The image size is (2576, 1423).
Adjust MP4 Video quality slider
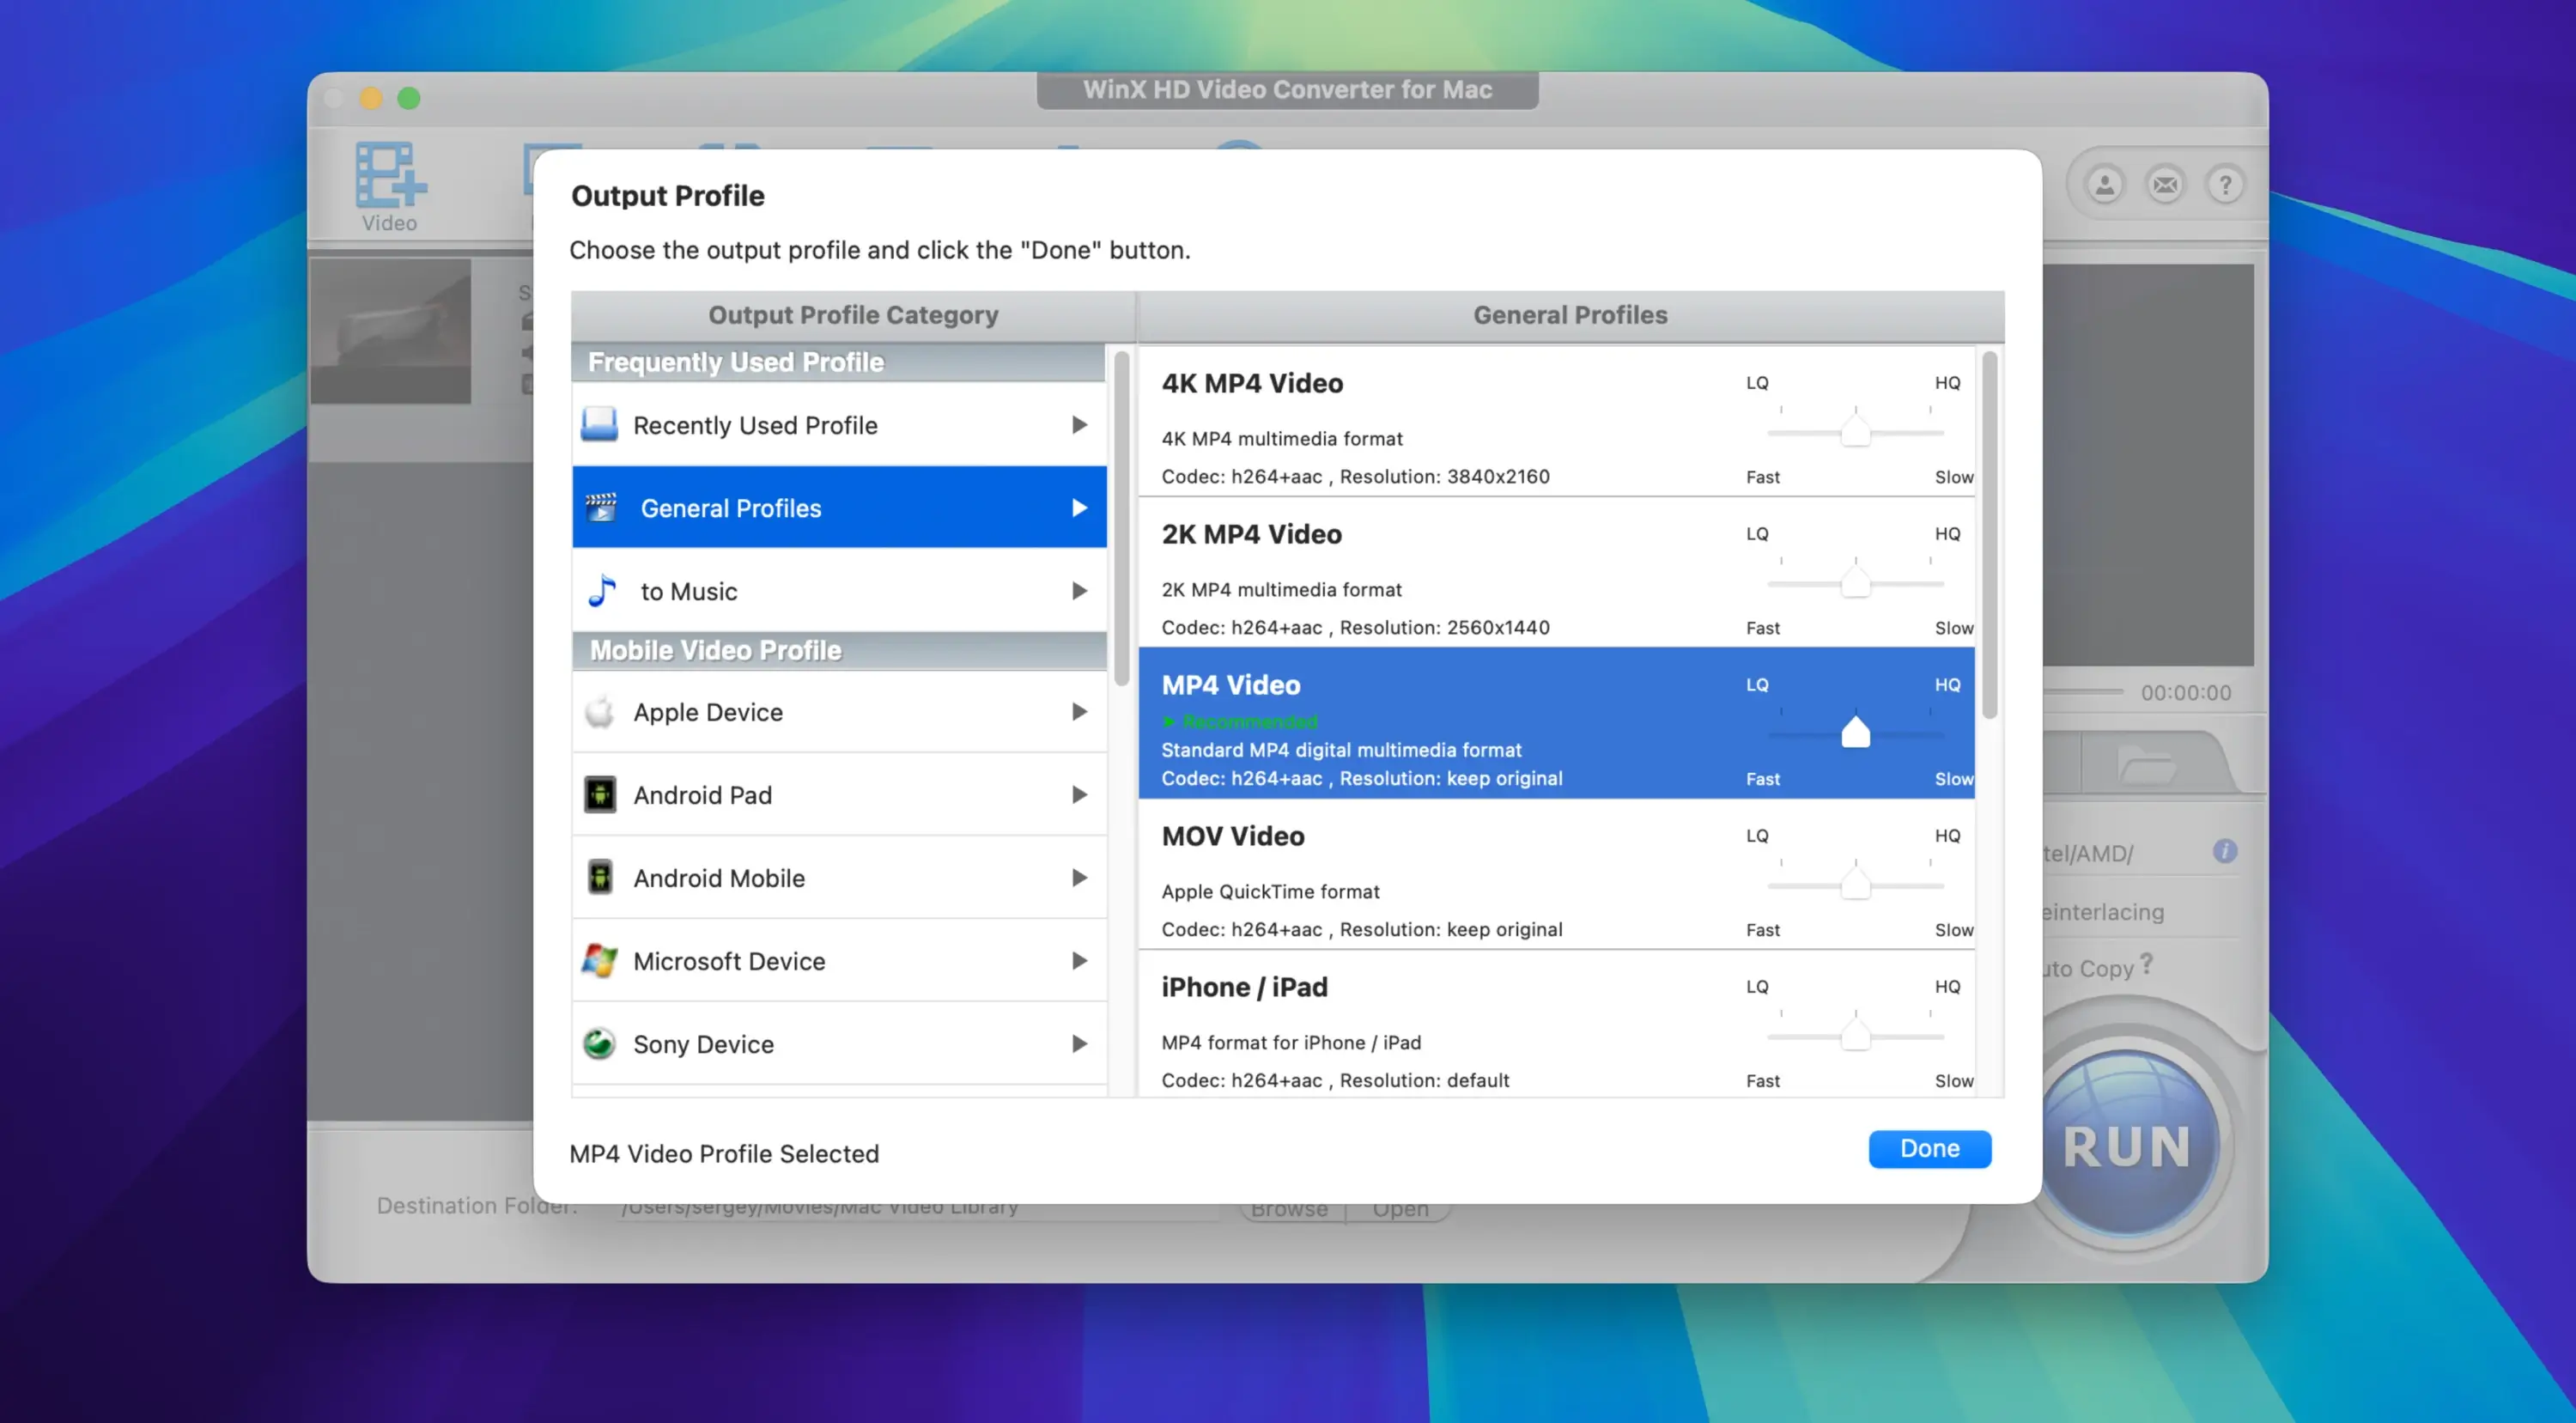(1855, 733)
